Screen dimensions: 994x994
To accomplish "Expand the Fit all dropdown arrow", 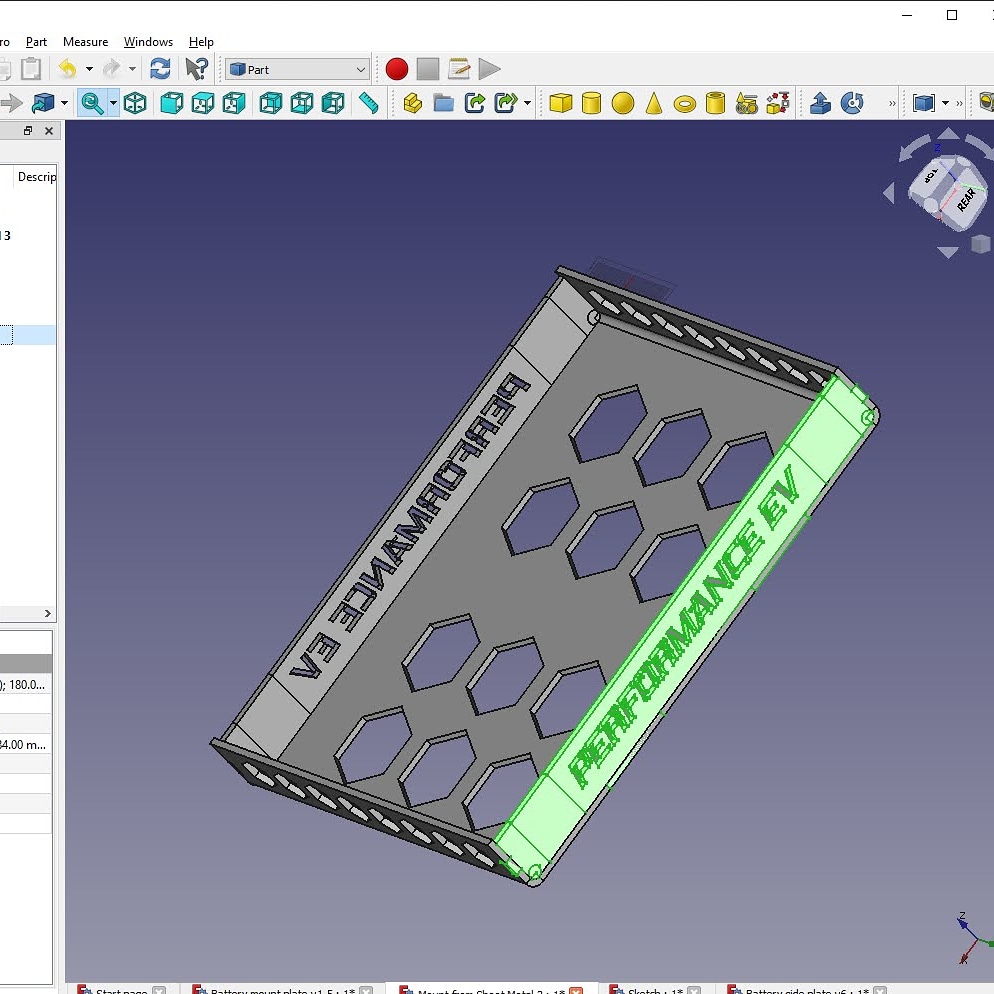I will tap(113, 103).
